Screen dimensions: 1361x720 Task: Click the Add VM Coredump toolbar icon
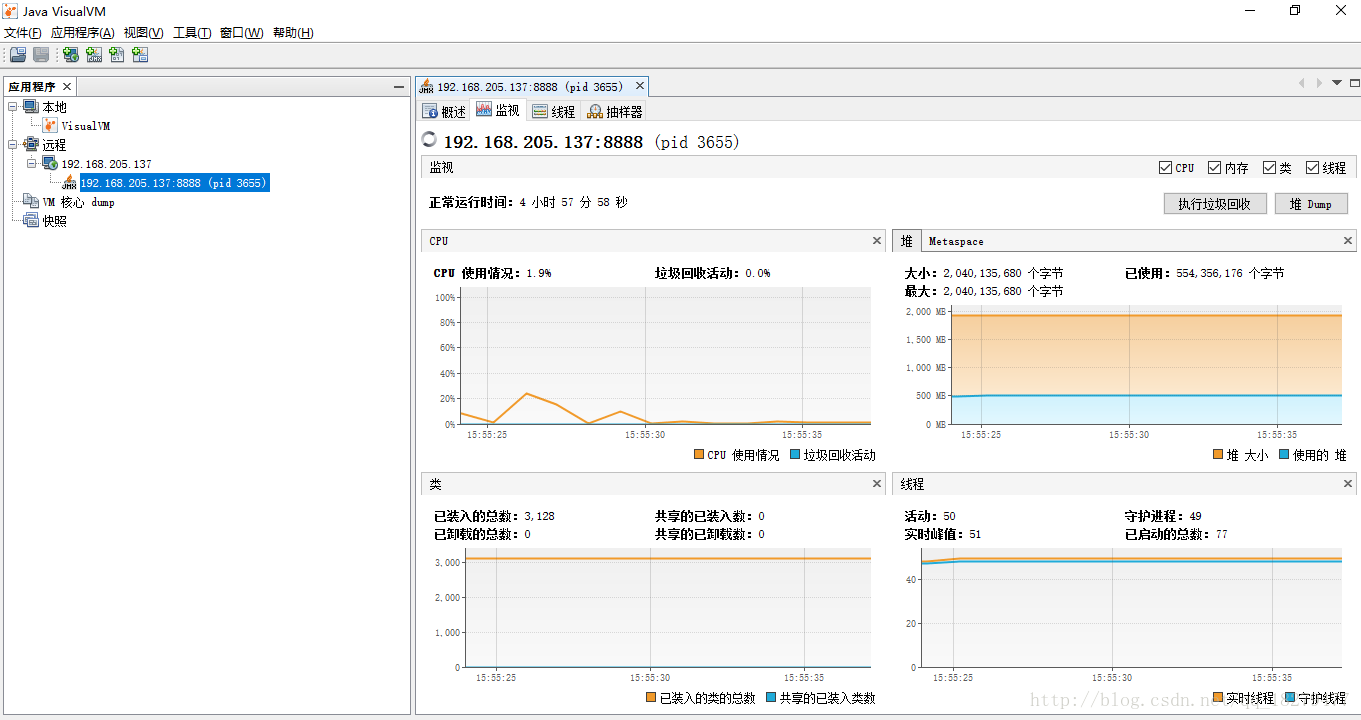(x=117, y=55)
